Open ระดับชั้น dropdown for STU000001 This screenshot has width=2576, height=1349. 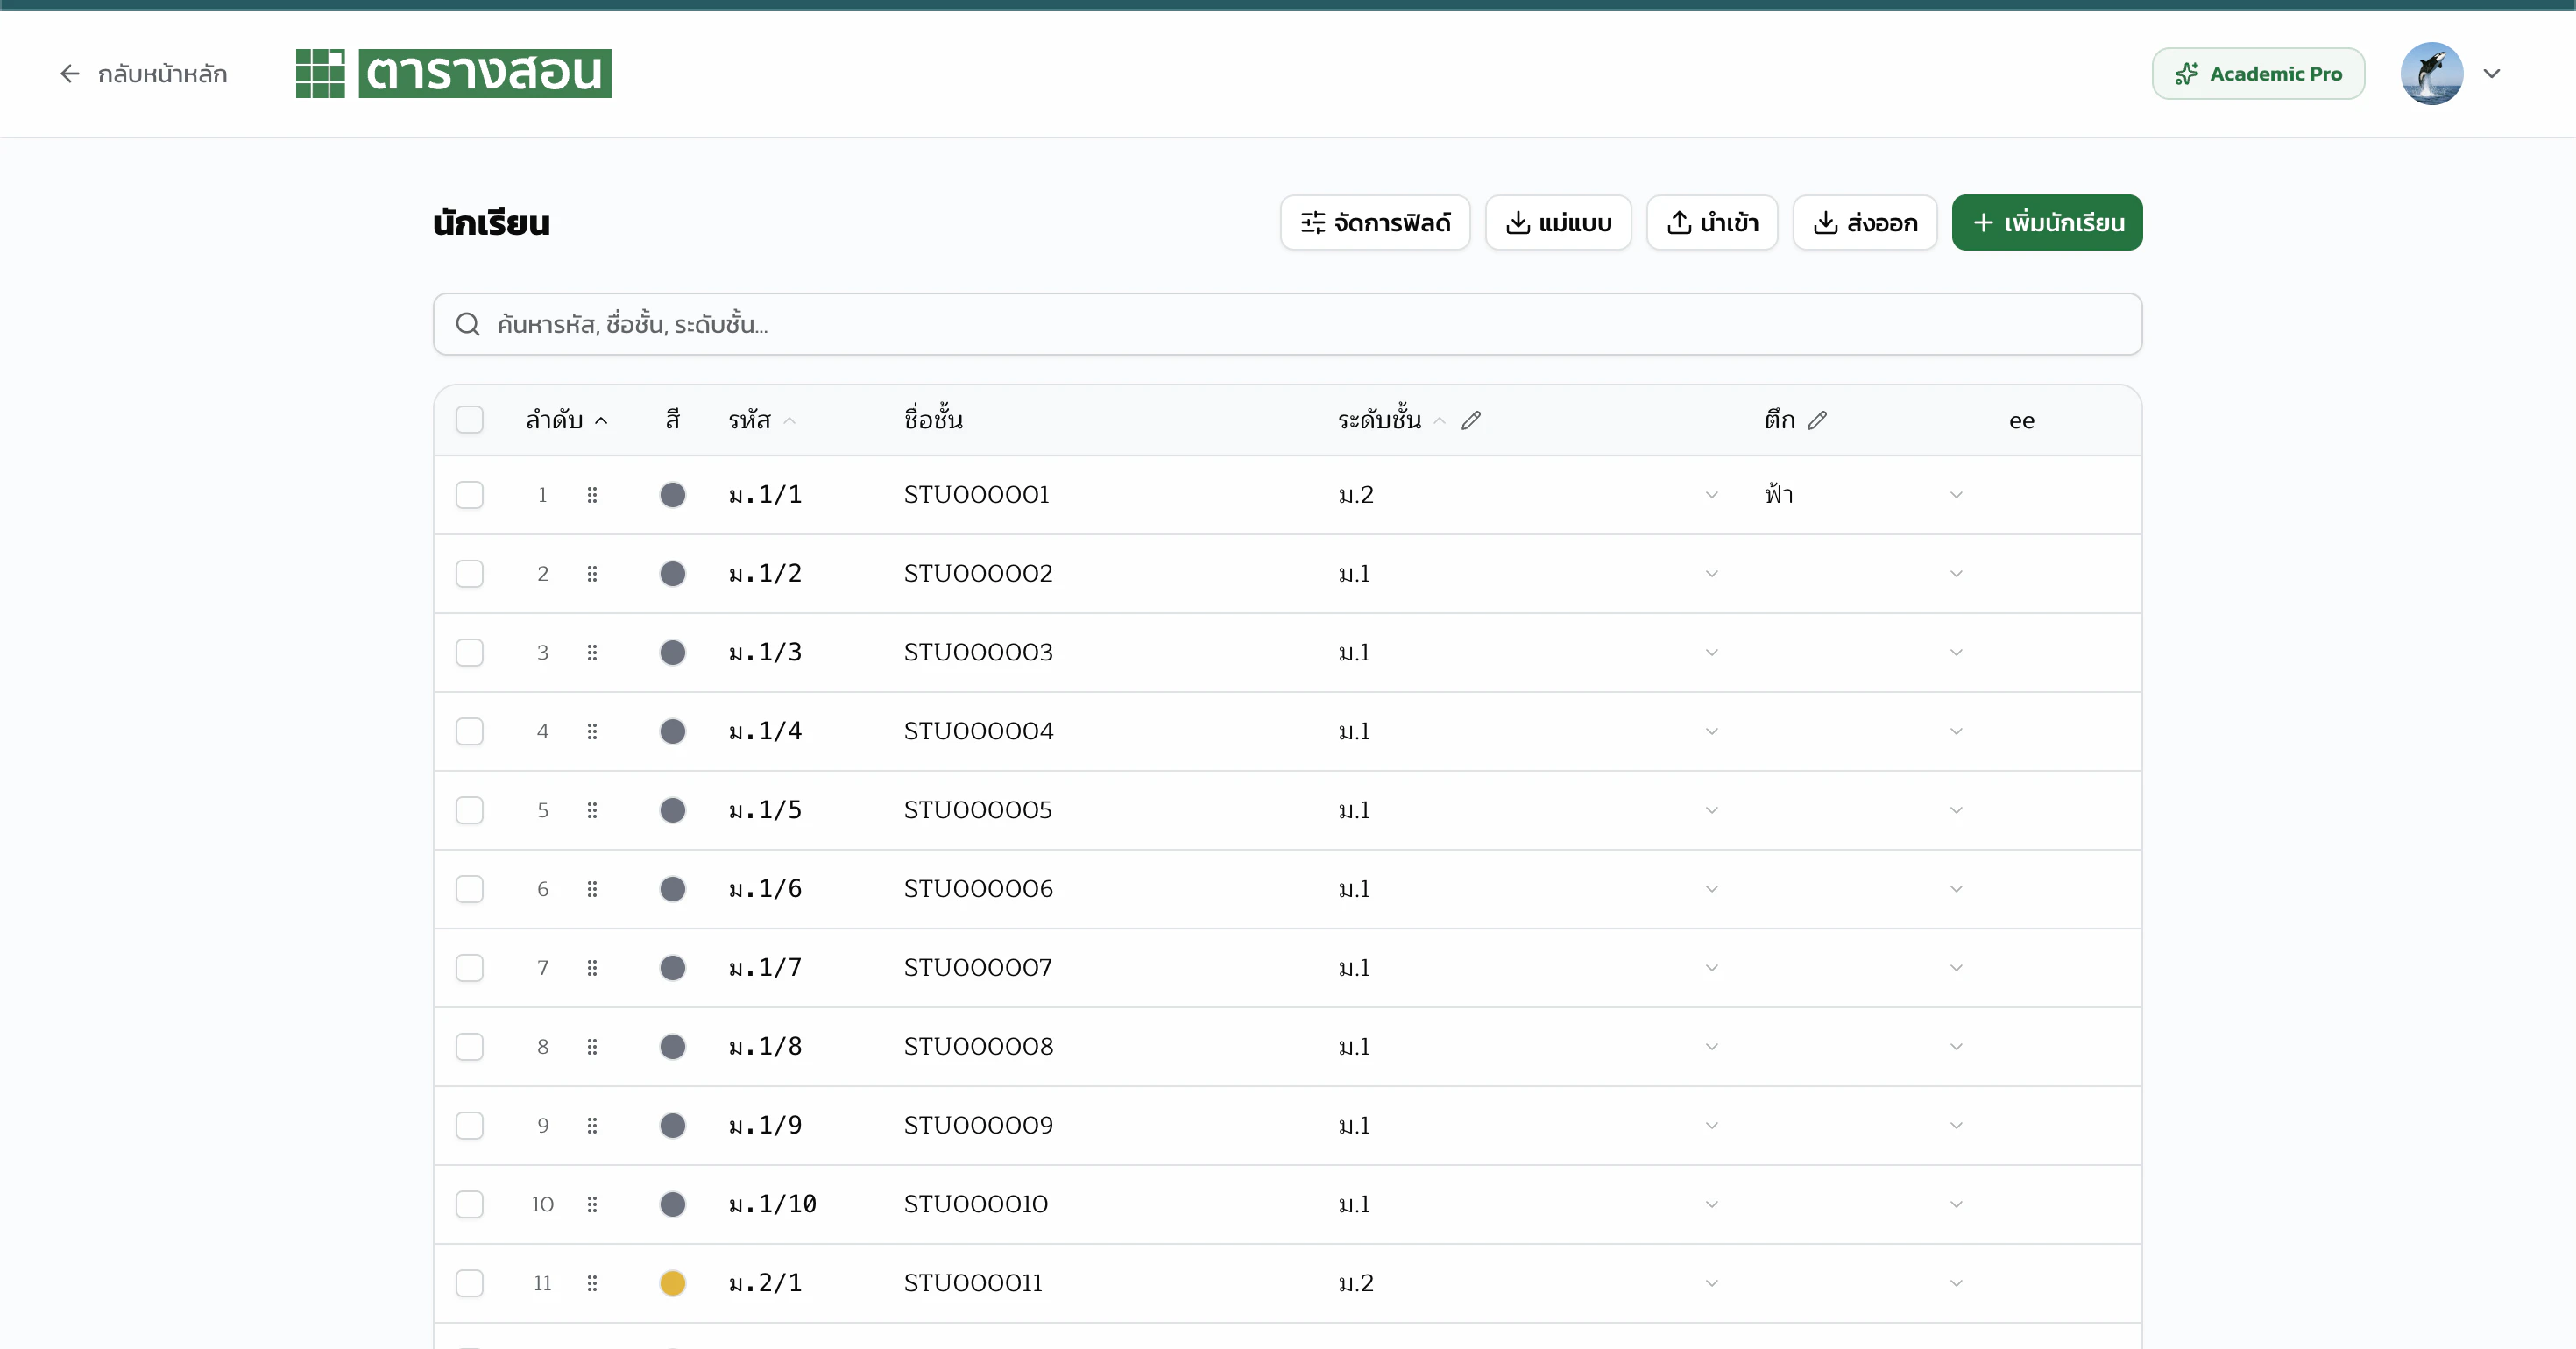[1711, 495]
